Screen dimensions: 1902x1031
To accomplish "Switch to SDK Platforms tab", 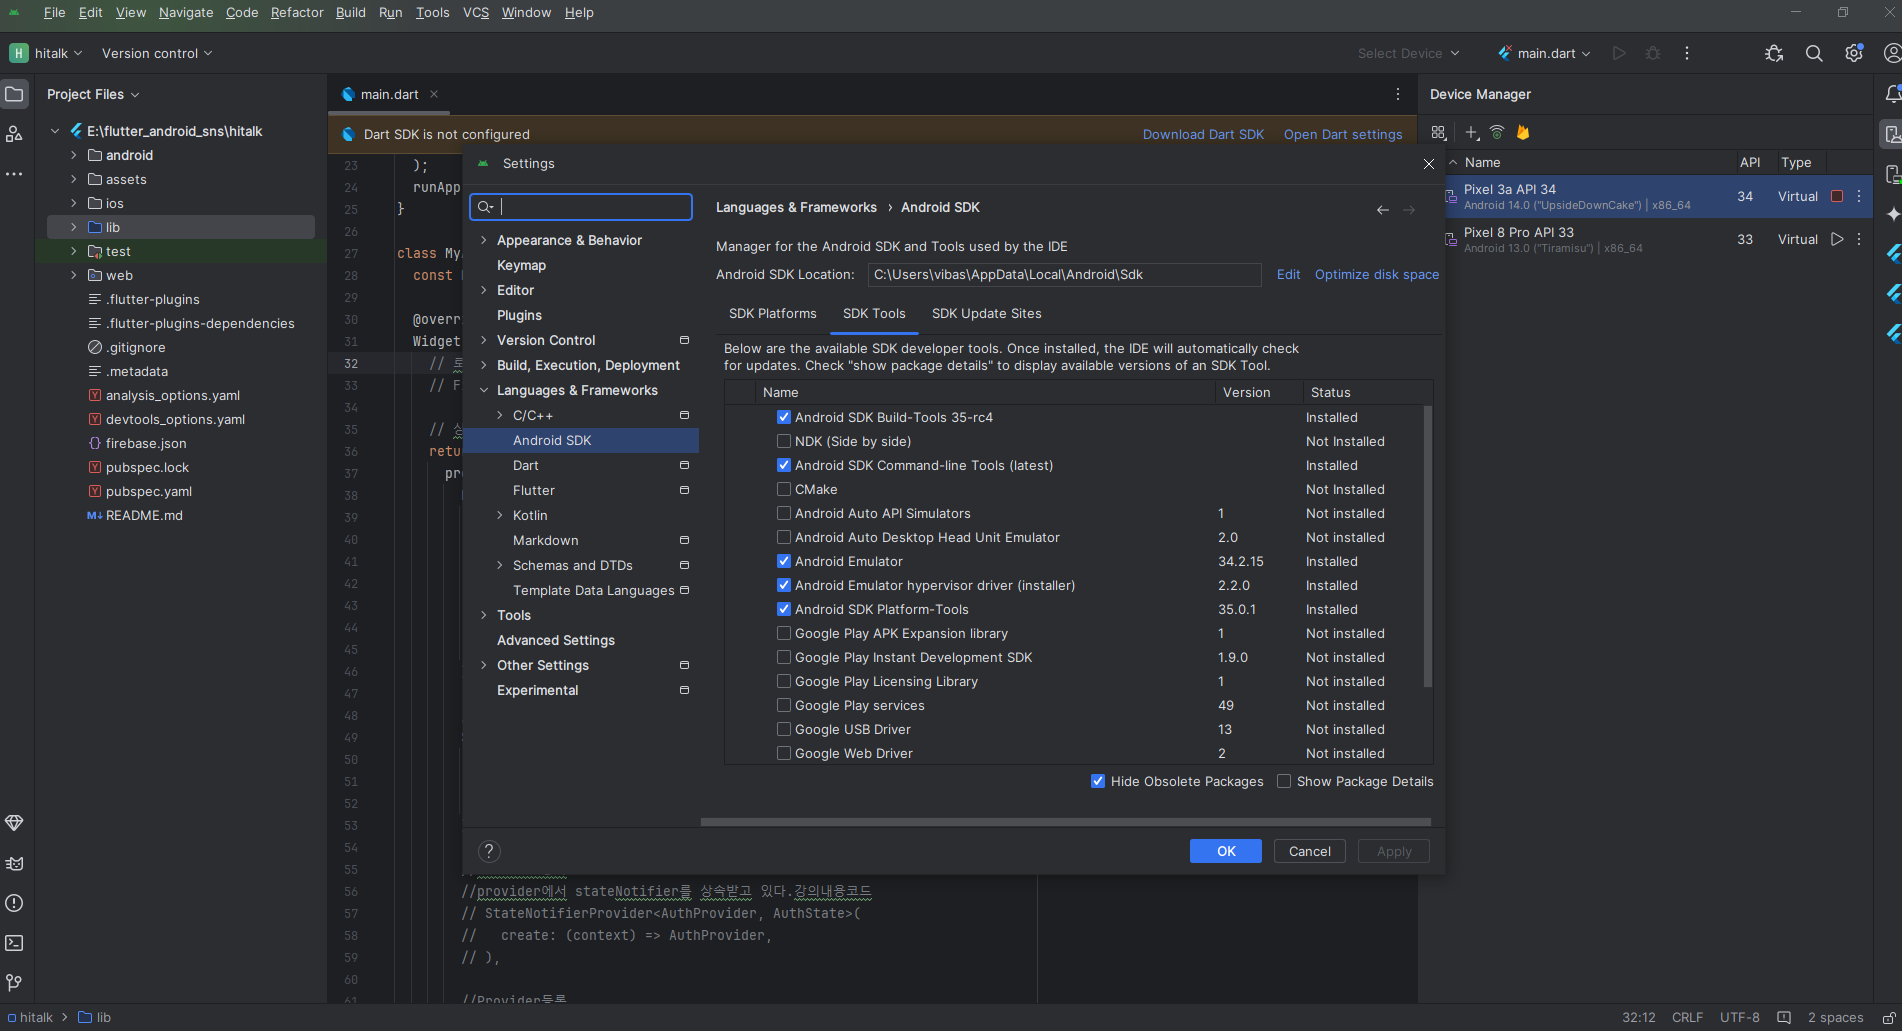I will point(772,313).
